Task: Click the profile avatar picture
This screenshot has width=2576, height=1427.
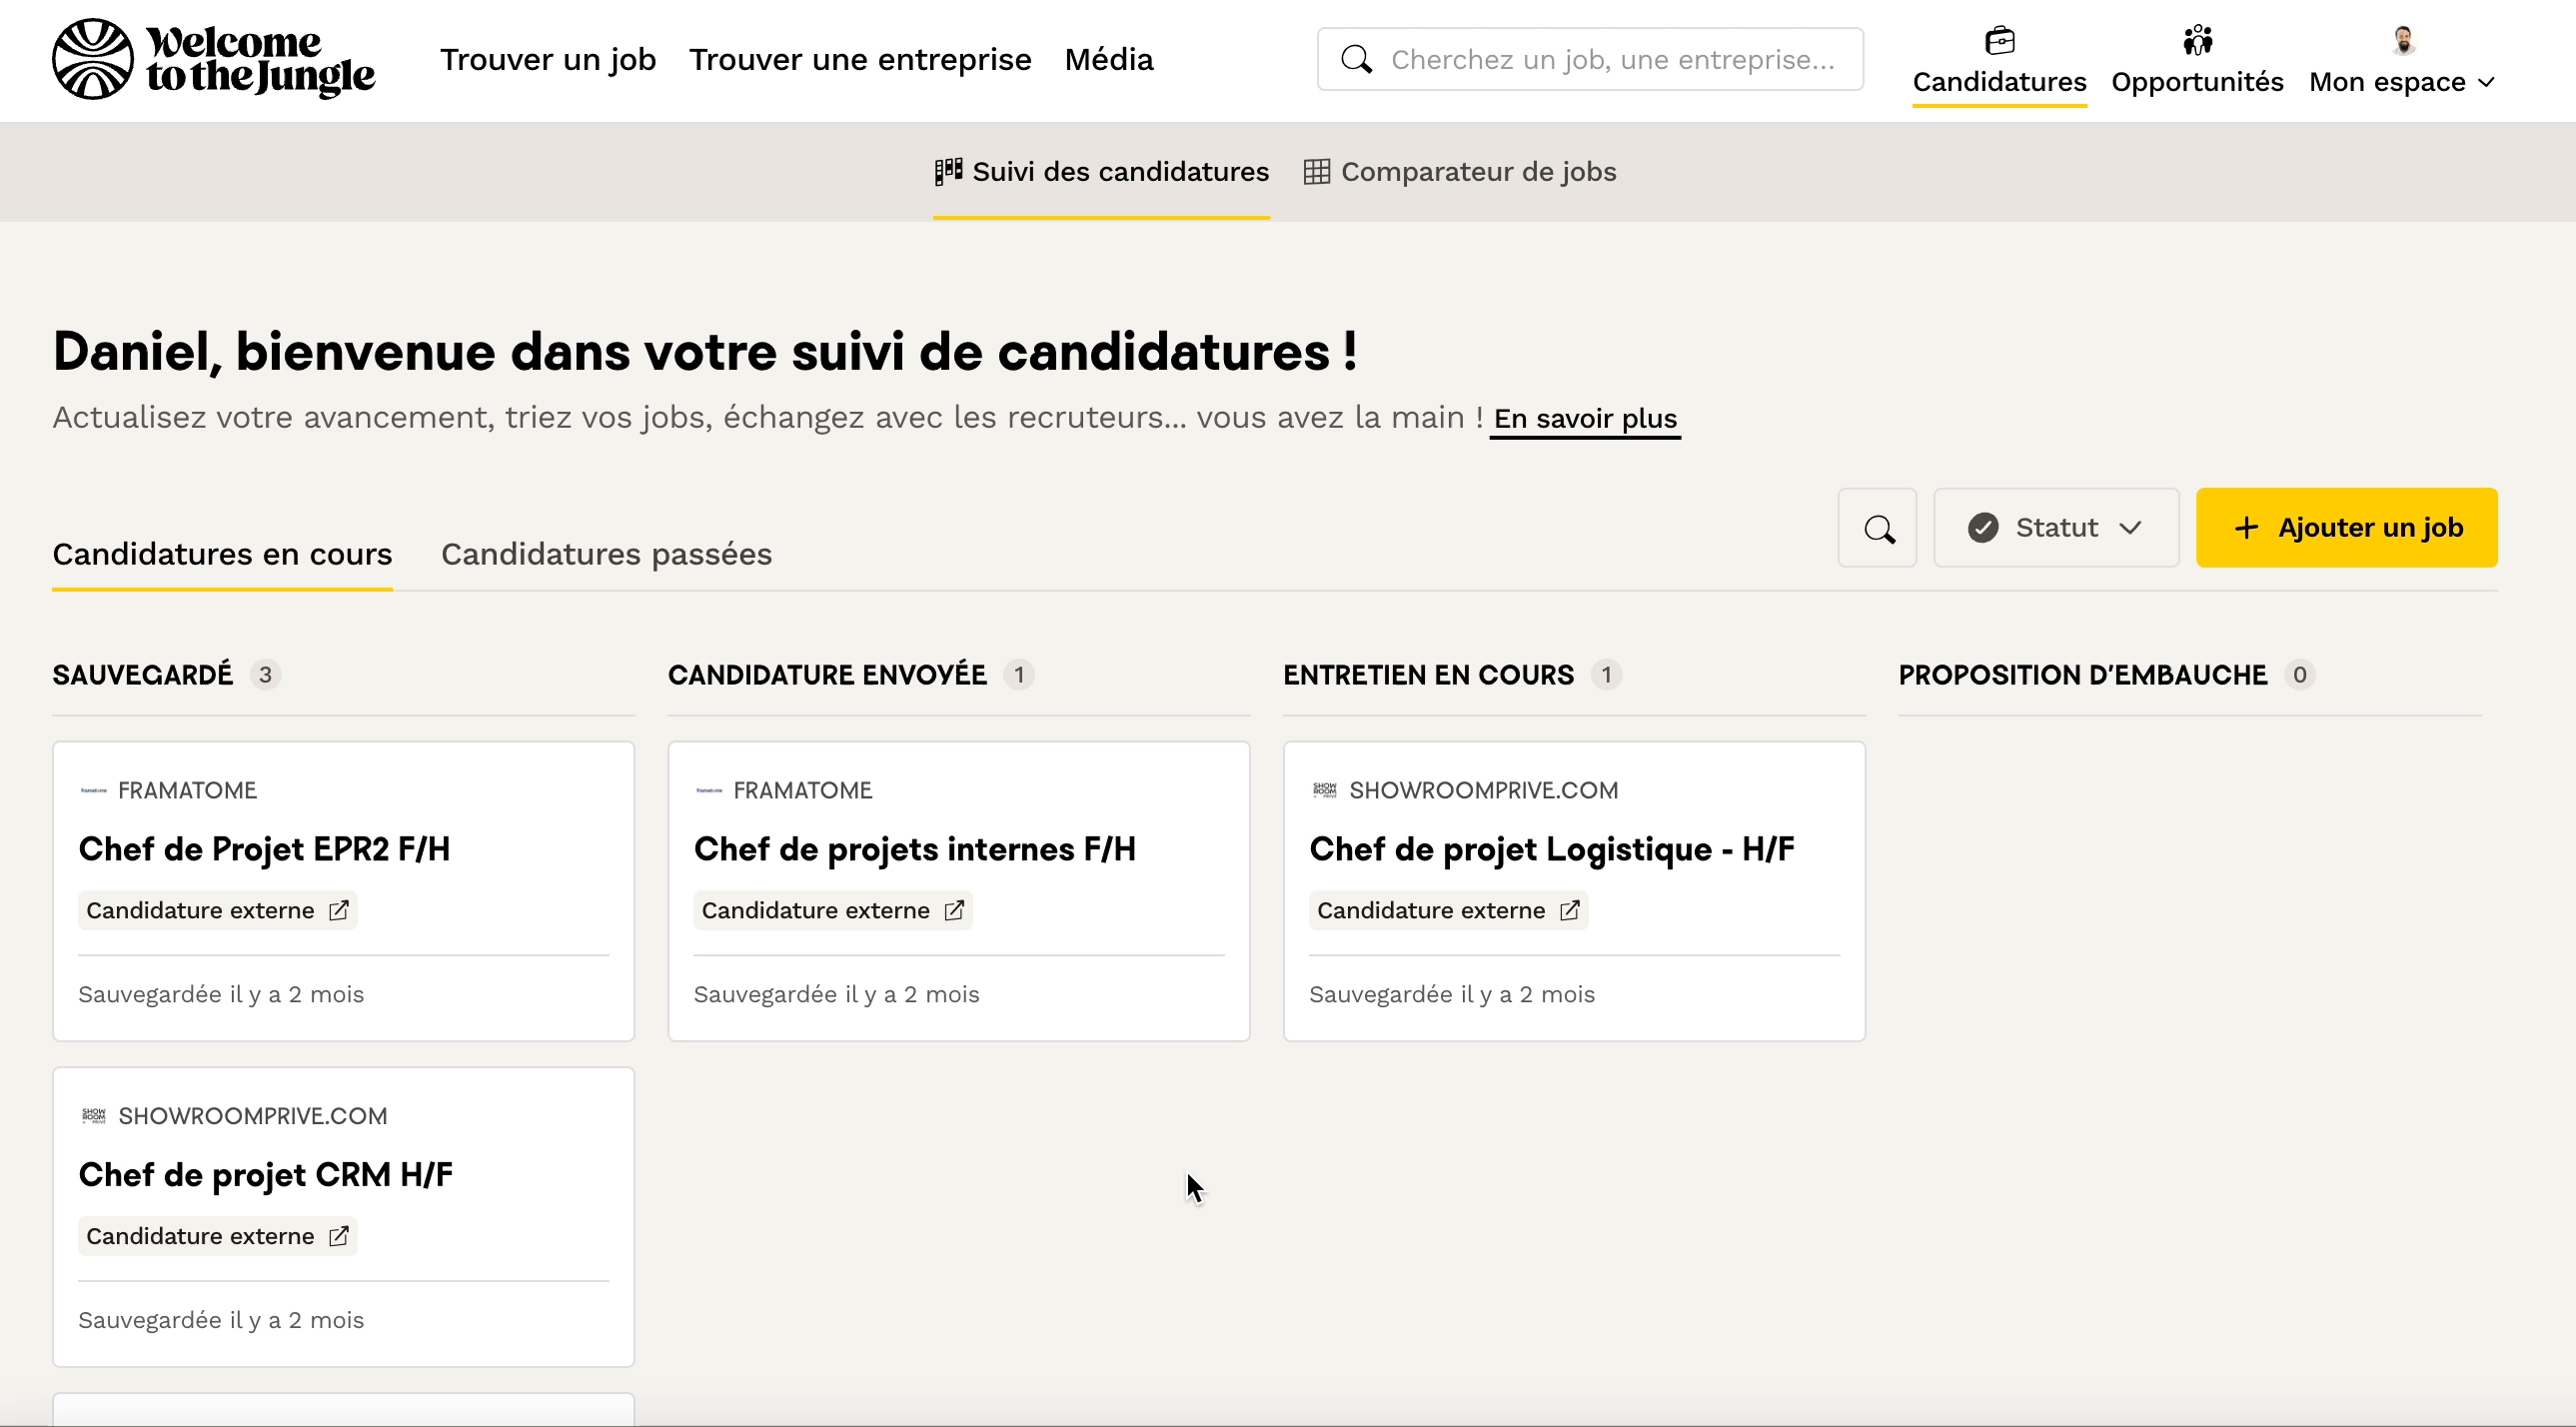Action: coord(2403,41)
